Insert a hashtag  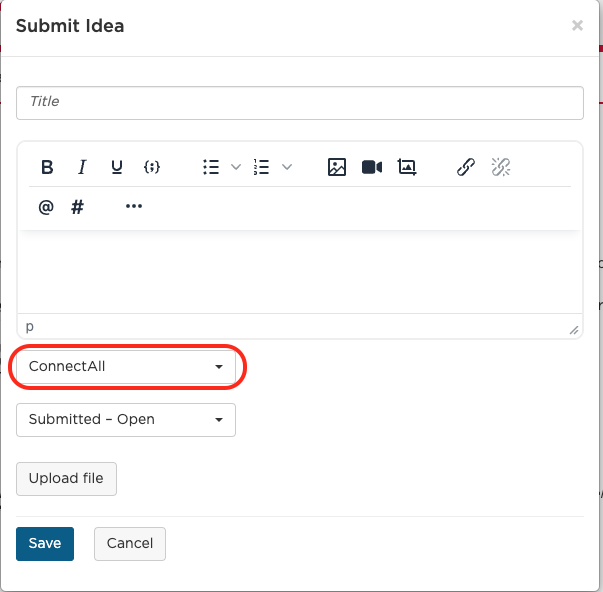click(78, 207)
